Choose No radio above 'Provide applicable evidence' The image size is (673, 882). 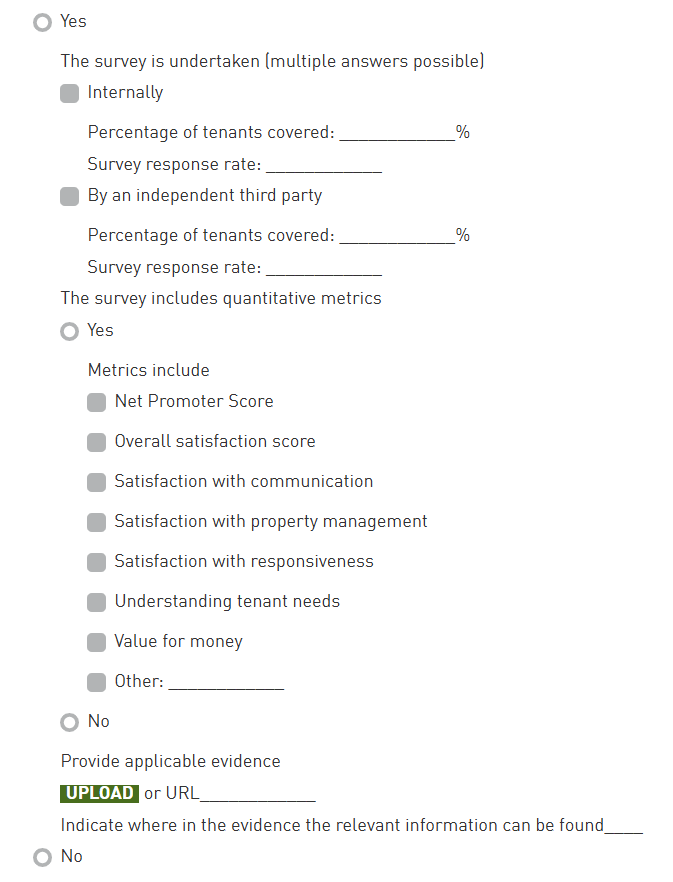69,722
